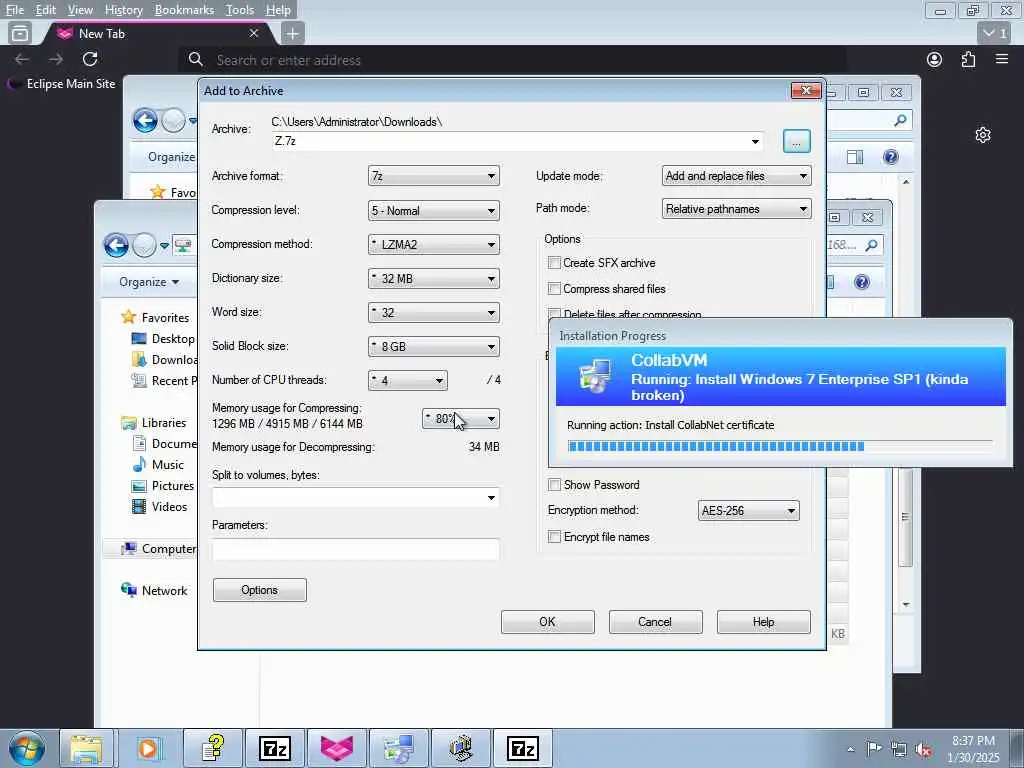Open the Dictionary size dropdown

coord(434,278)
